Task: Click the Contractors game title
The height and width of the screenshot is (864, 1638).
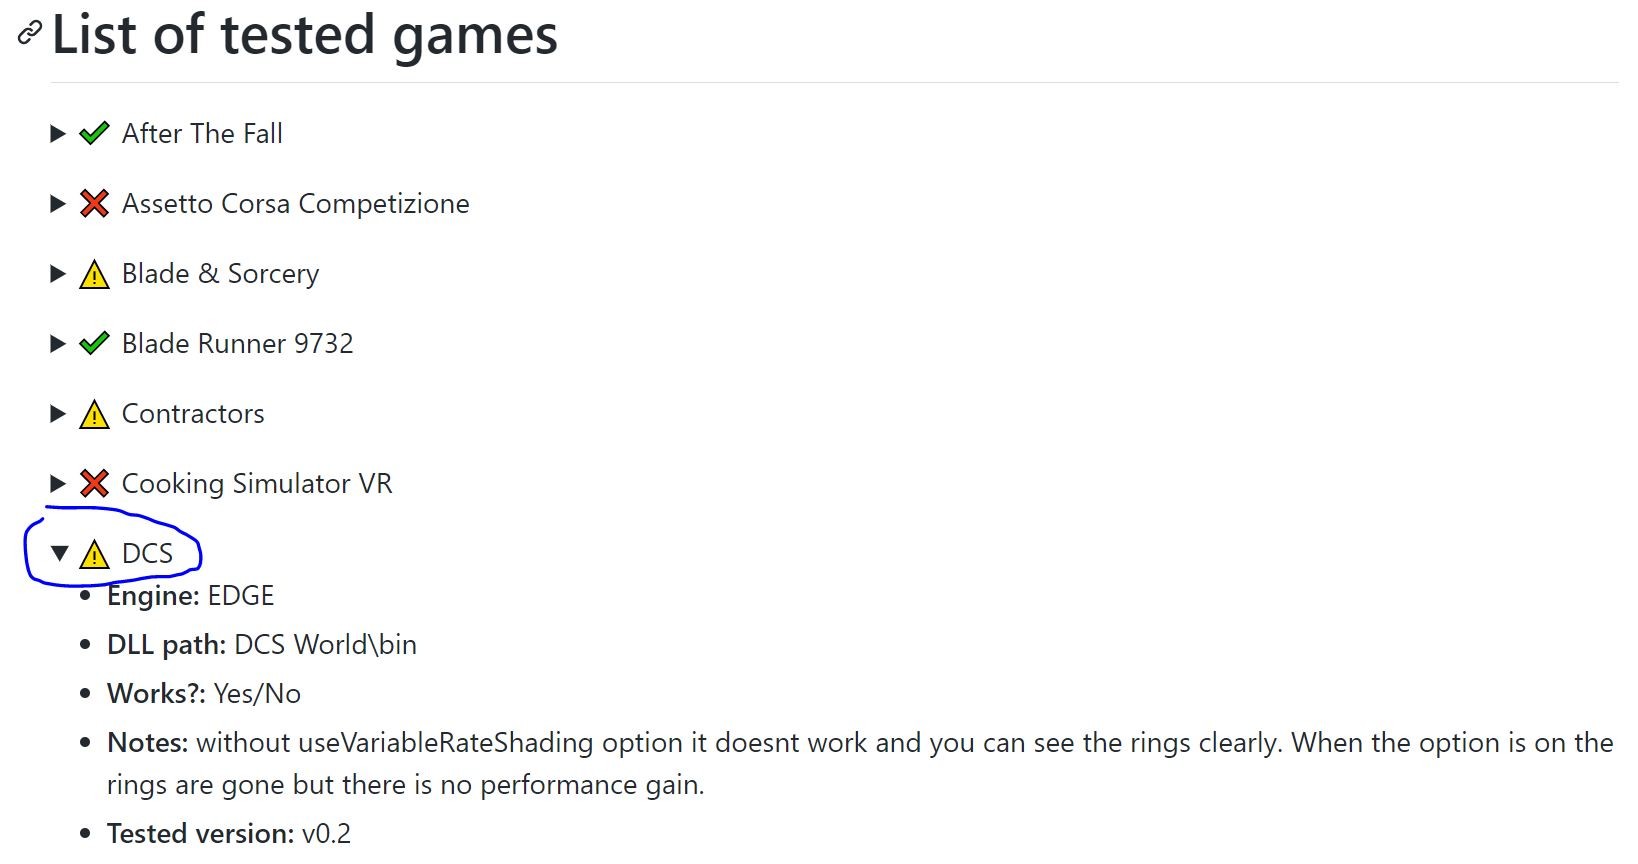Action: pos(193,414)
